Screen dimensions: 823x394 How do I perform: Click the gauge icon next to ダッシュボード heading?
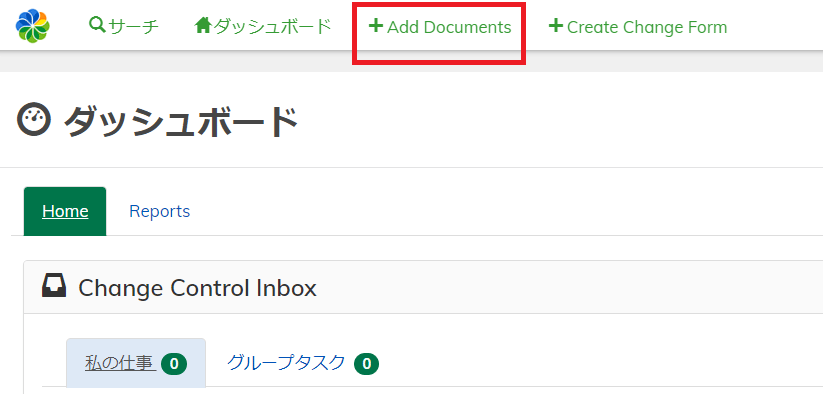tap(34, 120)
